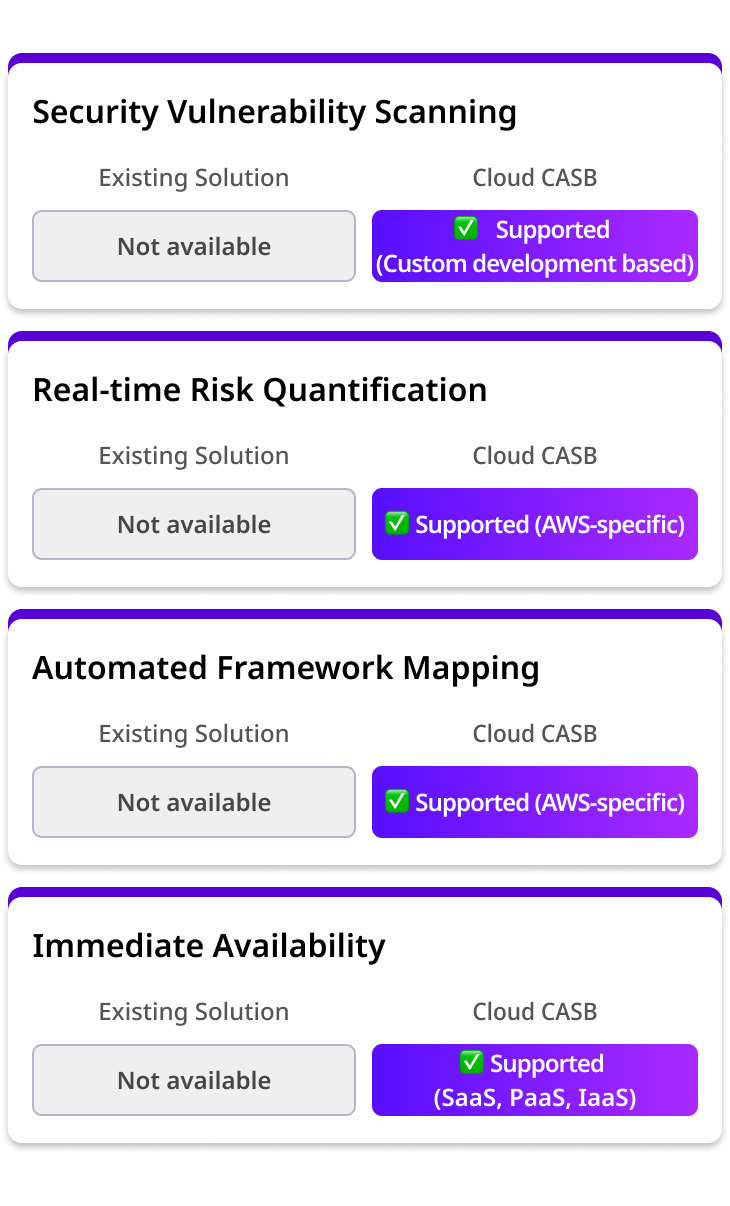Click 'Existing Solution' label in Security Vulnerability card
Image resolution: width=730 pixels, height=1206 pixels.
click(194, 178)
